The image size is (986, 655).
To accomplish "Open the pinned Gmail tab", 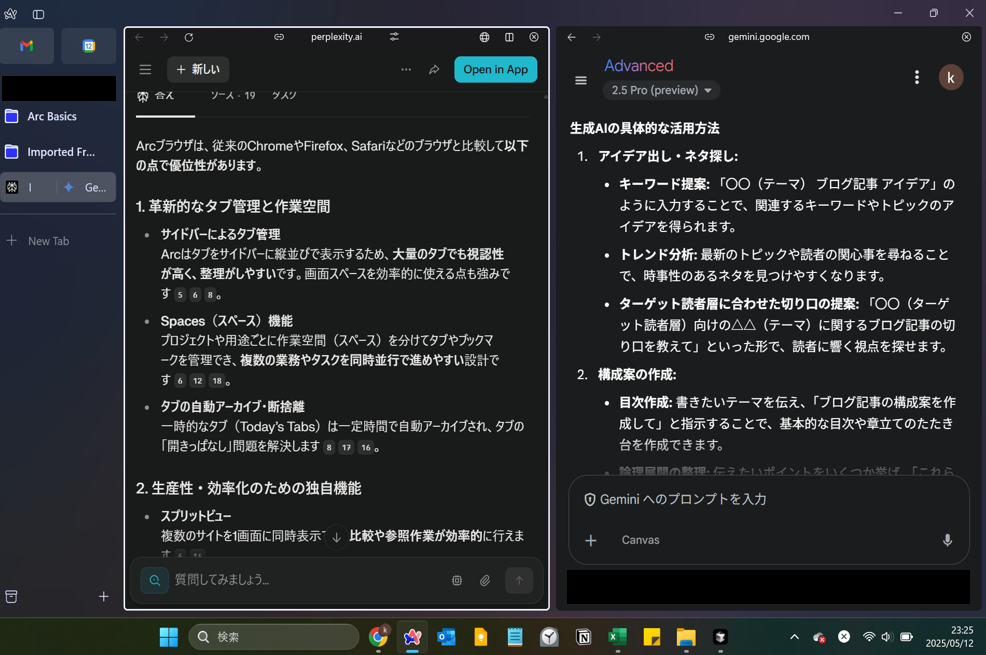I will [x=27, y=46].
